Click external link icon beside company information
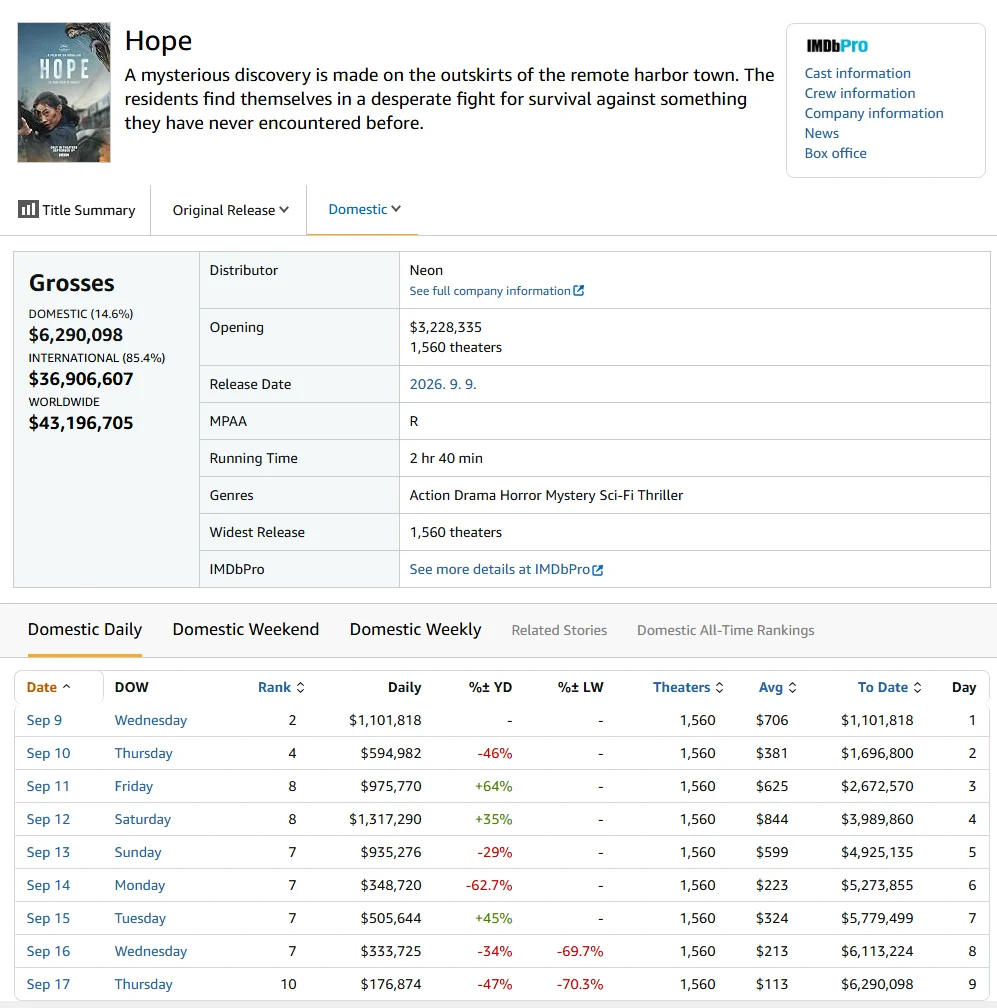Screen dimensions: 997x1008 [579, 291]
